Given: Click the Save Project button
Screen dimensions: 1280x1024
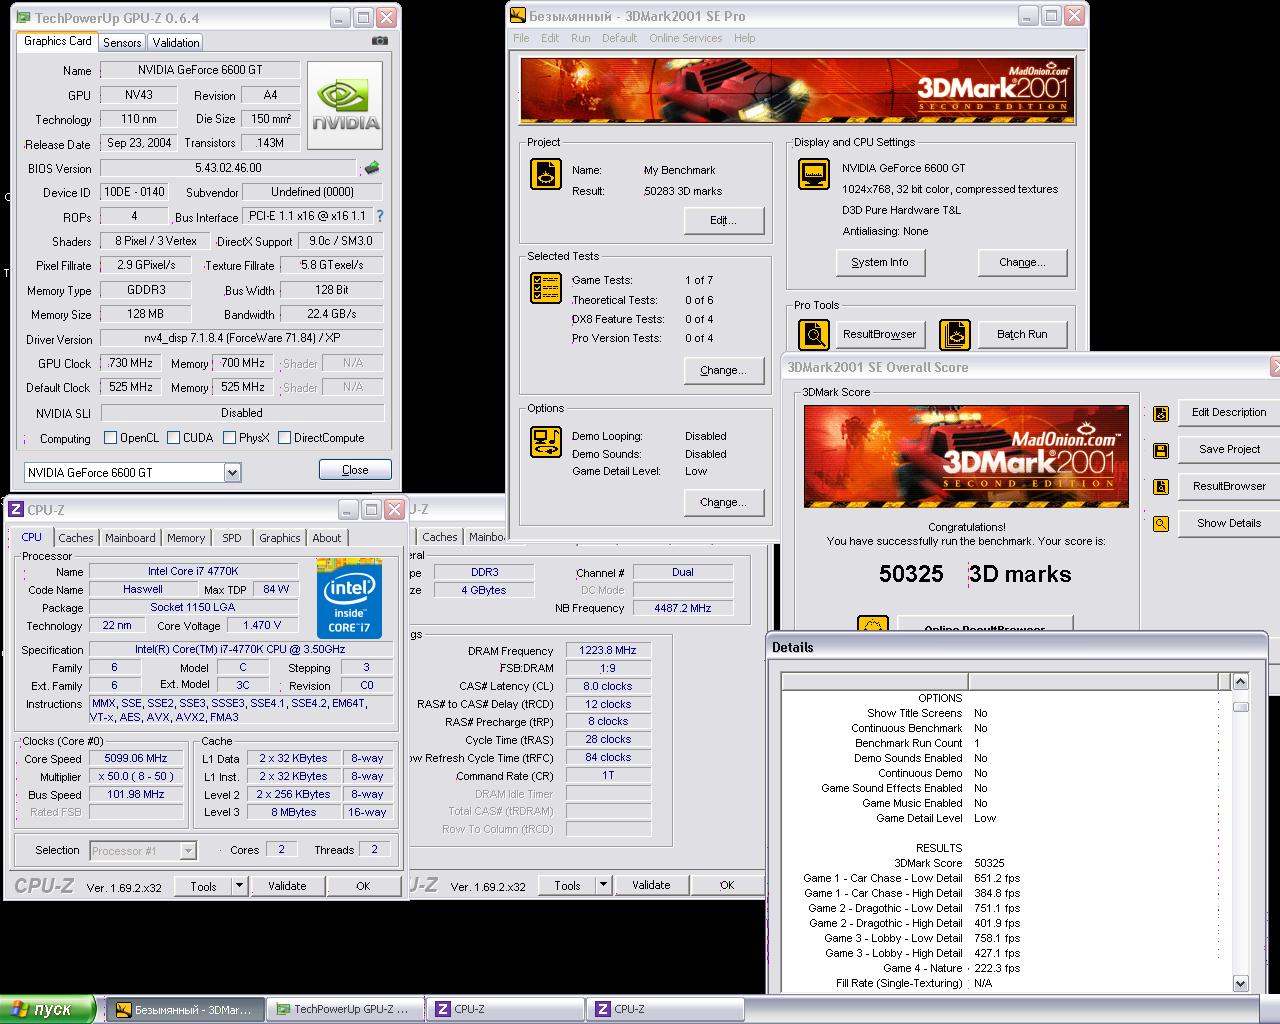Looking at the screenshot, I should pos(1229,450).
